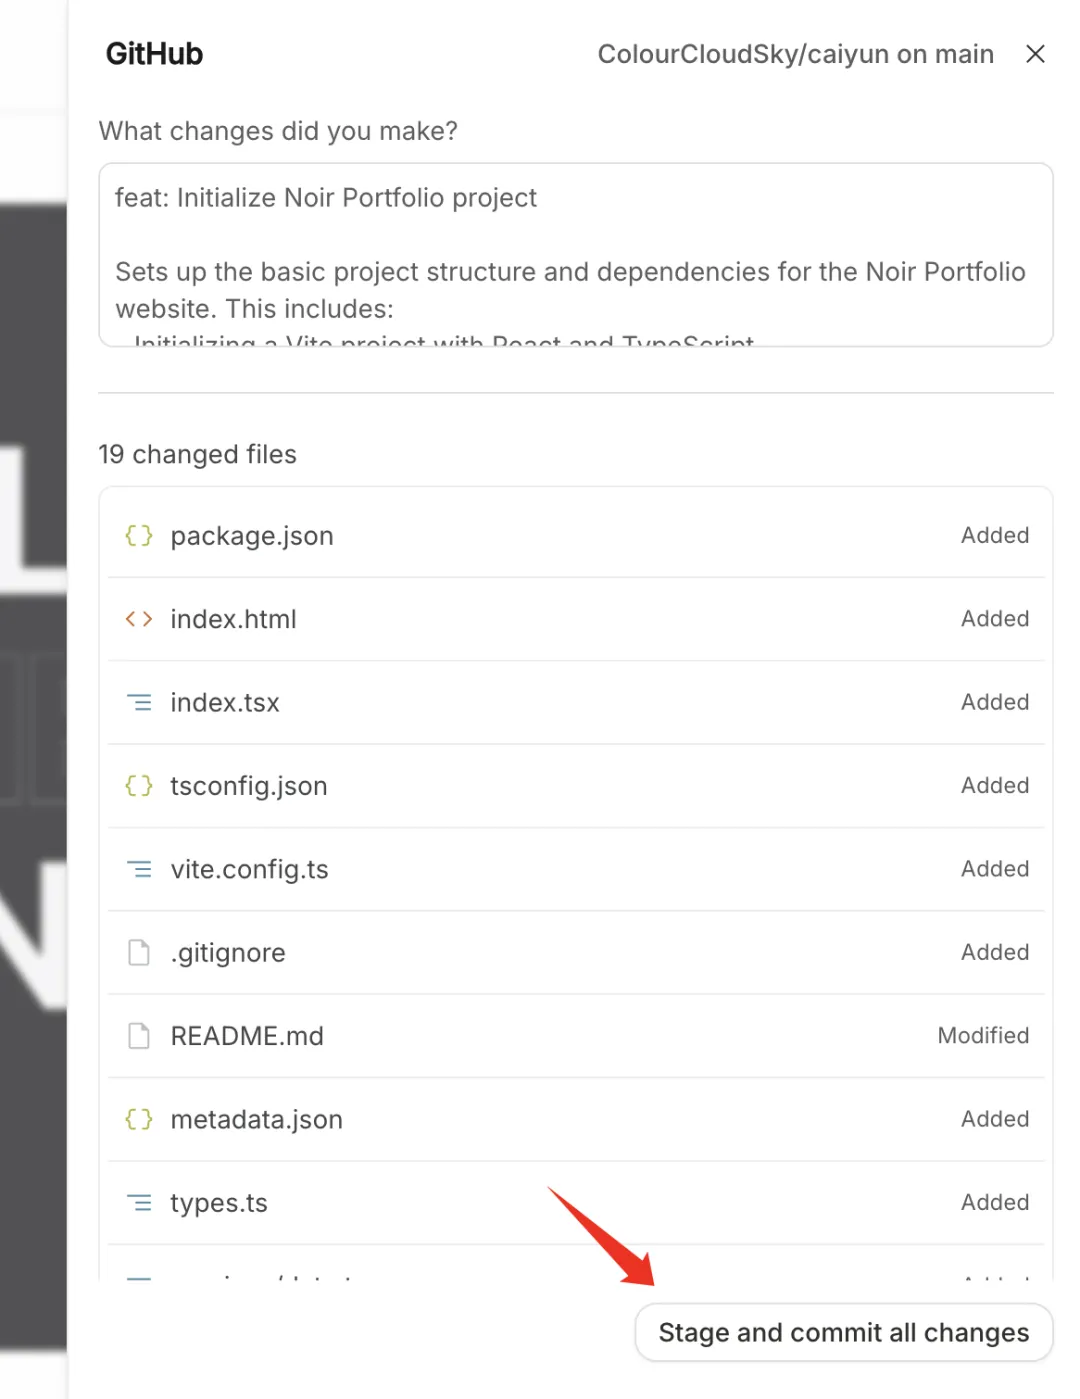The width and height of the screenshot is (1080, 1399).
Task: Open index.html file entry
Action: coord(233,619)
